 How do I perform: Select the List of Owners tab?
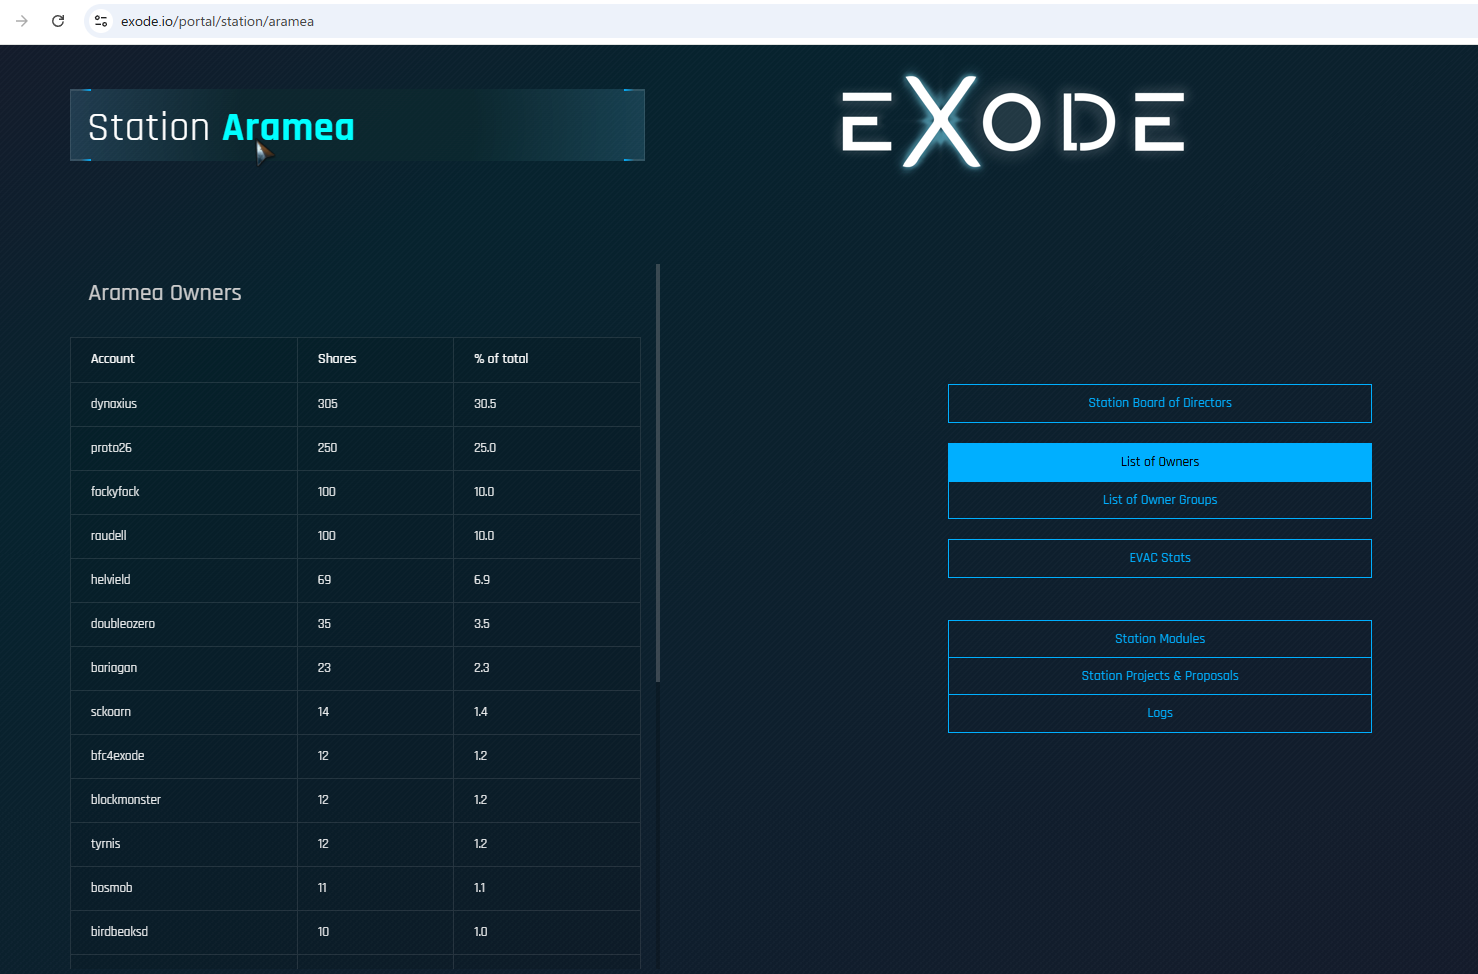point(1160,462)
